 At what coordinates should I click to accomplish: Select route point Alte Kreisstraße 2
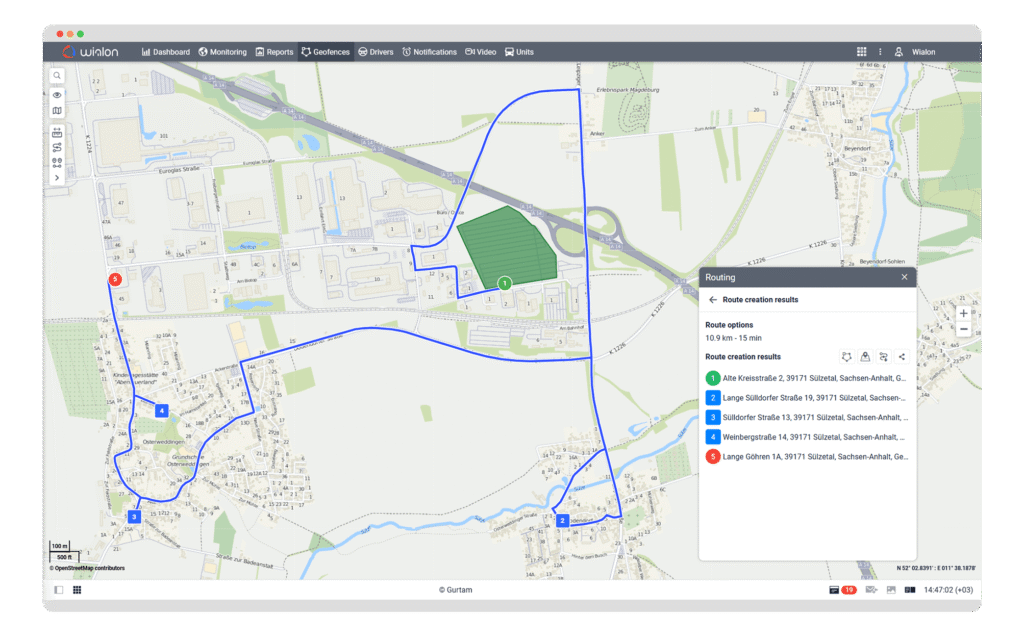tap(810, 378)
